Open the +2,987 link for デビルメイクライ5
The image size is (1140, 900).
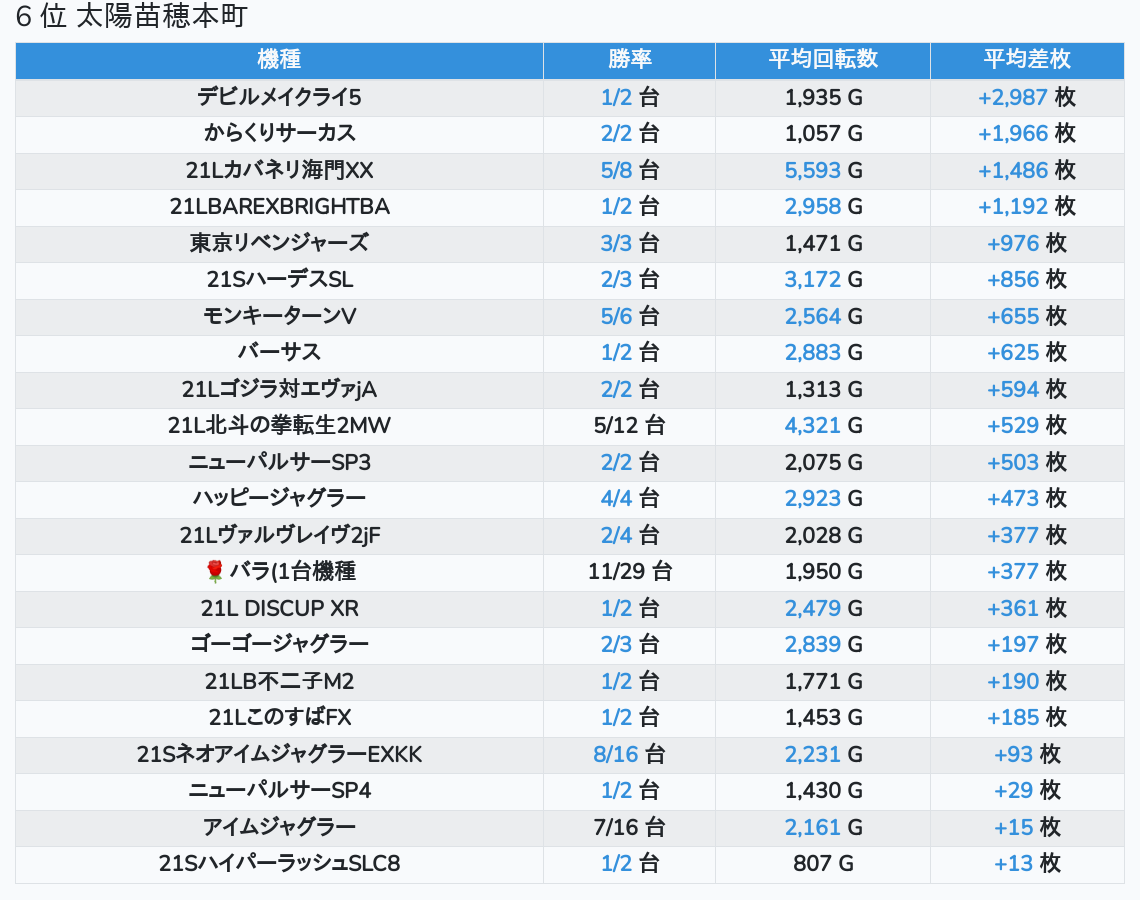[x=1012, y=97]
